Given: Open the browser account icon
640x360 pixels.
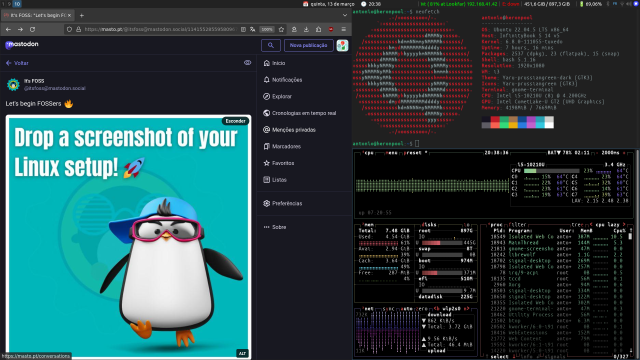Looking at the screenshot, I should point(294,29).
